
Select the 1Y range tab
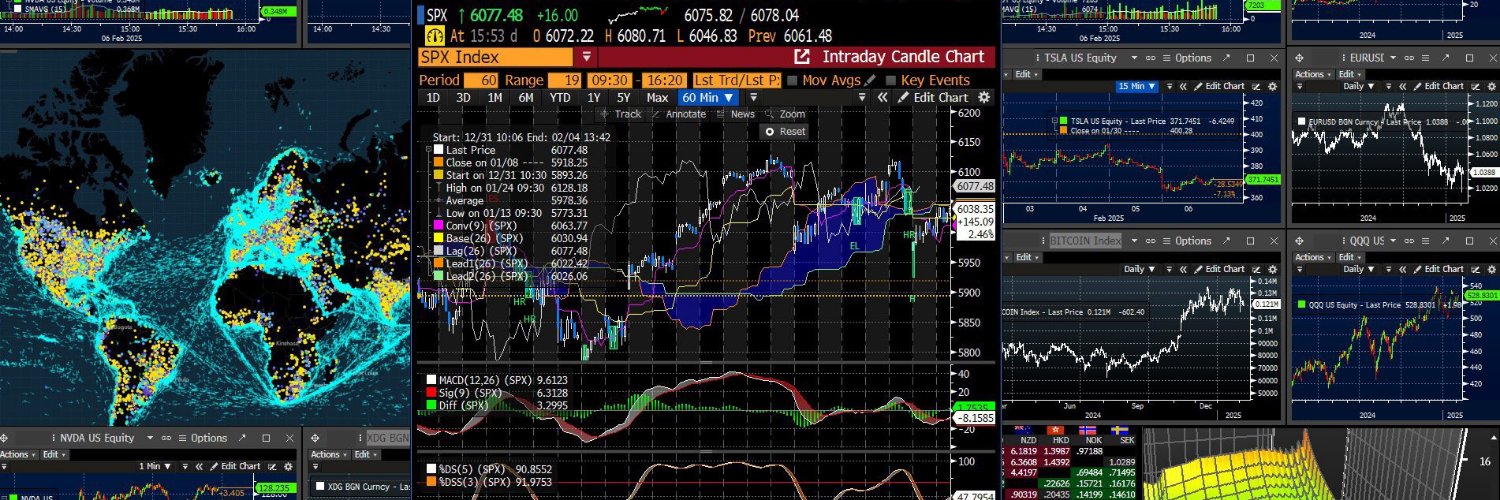click(594, 97)
